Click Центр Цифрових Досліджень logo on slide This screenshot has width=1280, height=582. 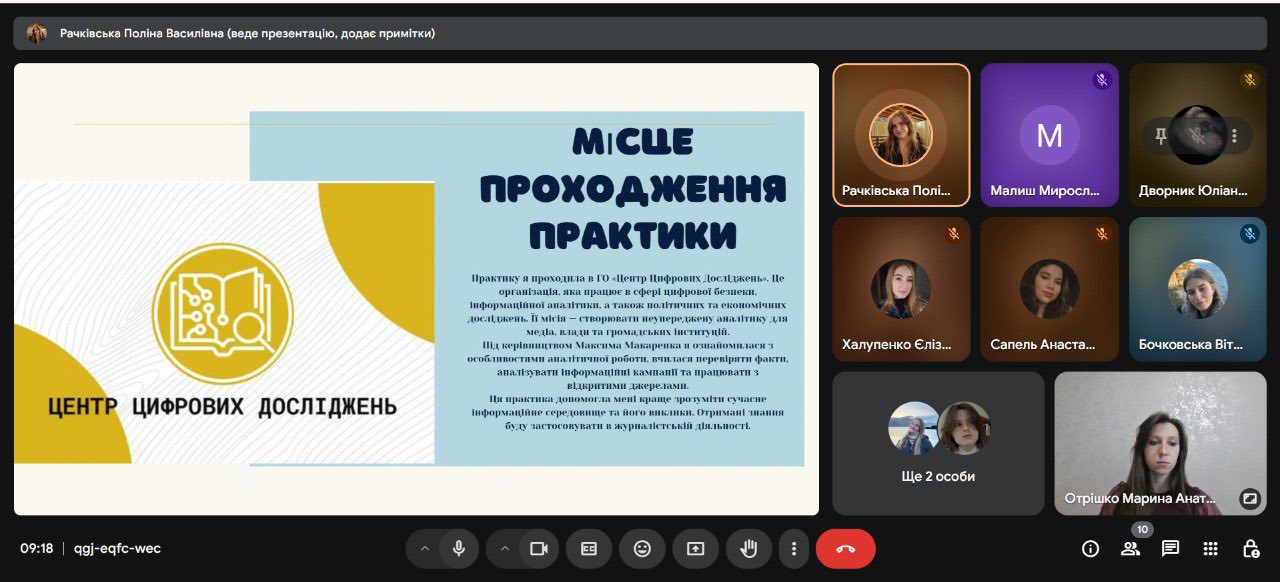222,314
